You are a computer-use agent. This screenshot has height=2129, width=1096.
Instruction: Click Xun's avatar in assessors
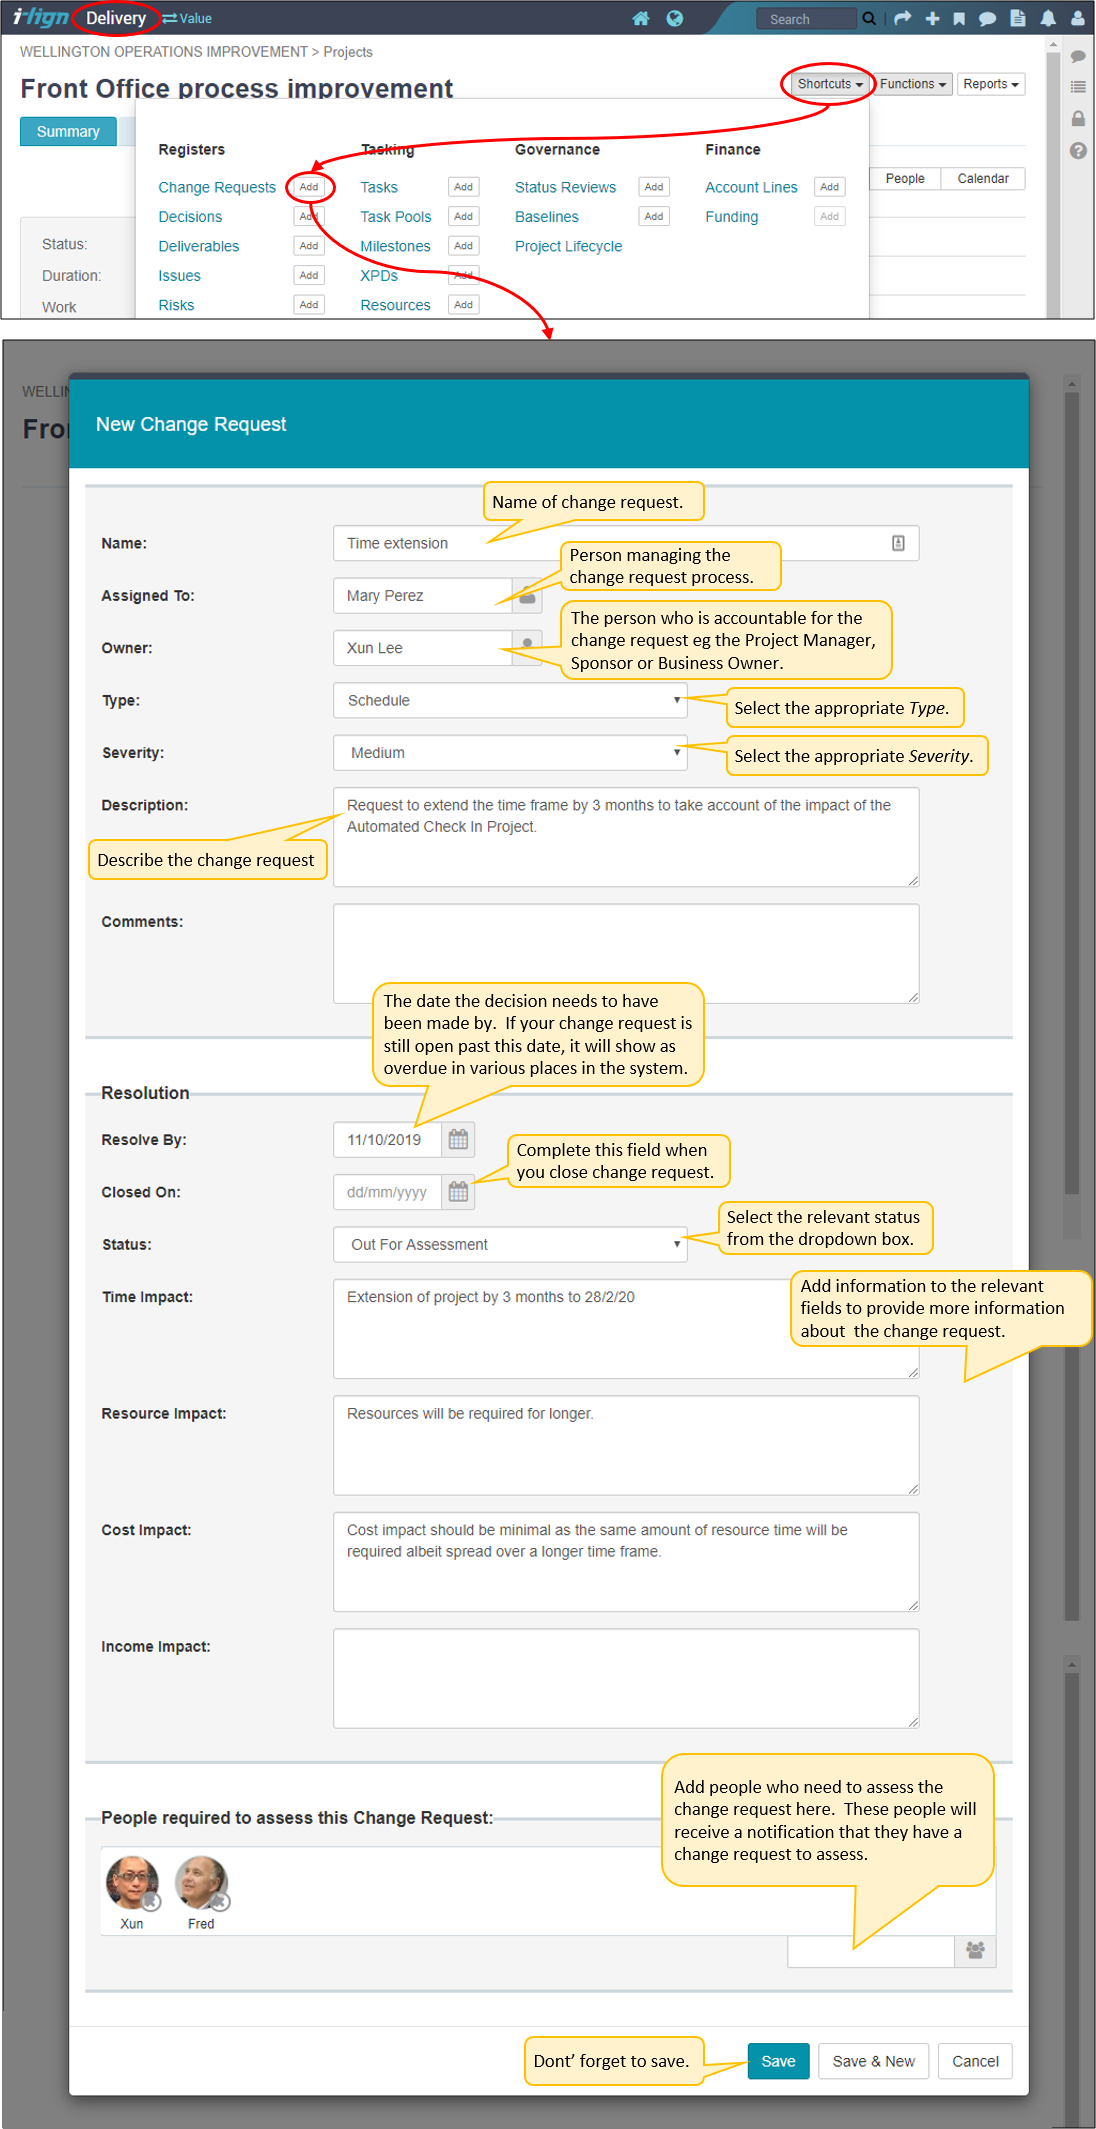coord(132,1882)
